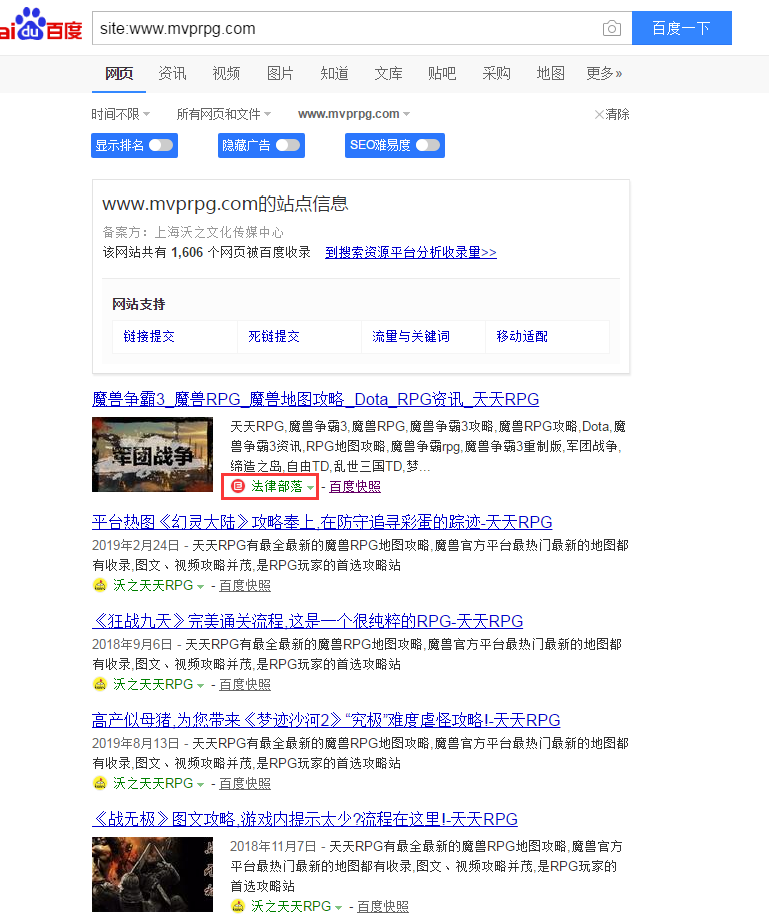Image resolution: width=769 pixels, height=920 pixels.
Task: Open 到搜索资源平台分析收录量 link
Action: click(x=411, y=252)
